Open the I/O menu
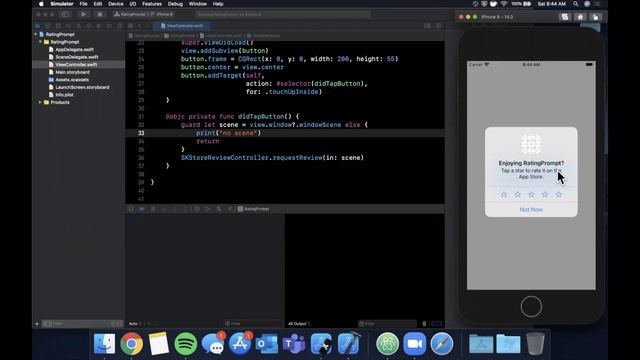 [x=133, y=4]
